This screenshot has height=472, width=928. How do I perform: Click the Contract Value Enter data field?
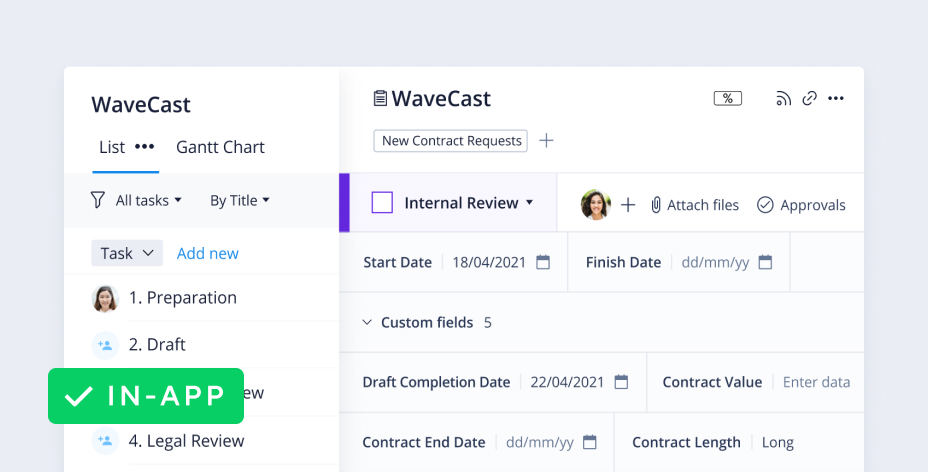click(x=816, y=382)
